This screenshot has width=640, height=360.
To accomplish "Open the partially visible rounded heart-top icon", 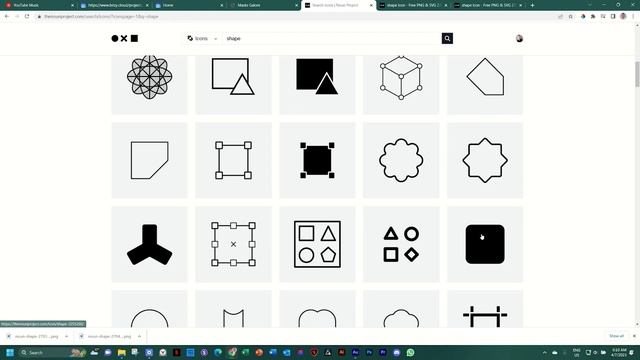I will point(317,318).
